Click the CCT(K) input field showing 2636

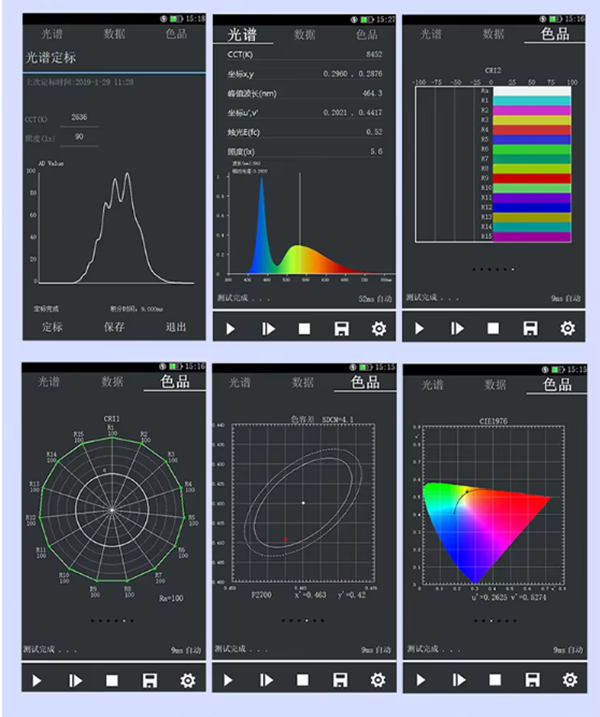79,118
